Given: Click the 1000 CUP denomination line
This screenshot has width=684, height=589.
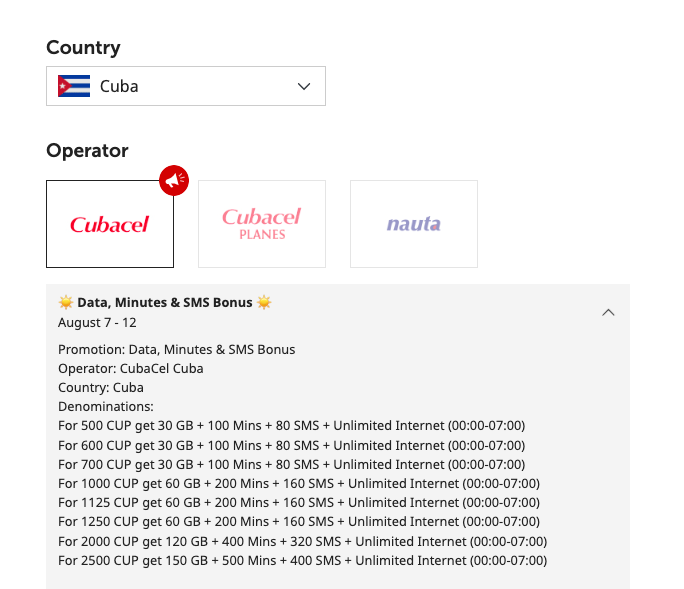Looking at the screenshot, I should [299, 484].
